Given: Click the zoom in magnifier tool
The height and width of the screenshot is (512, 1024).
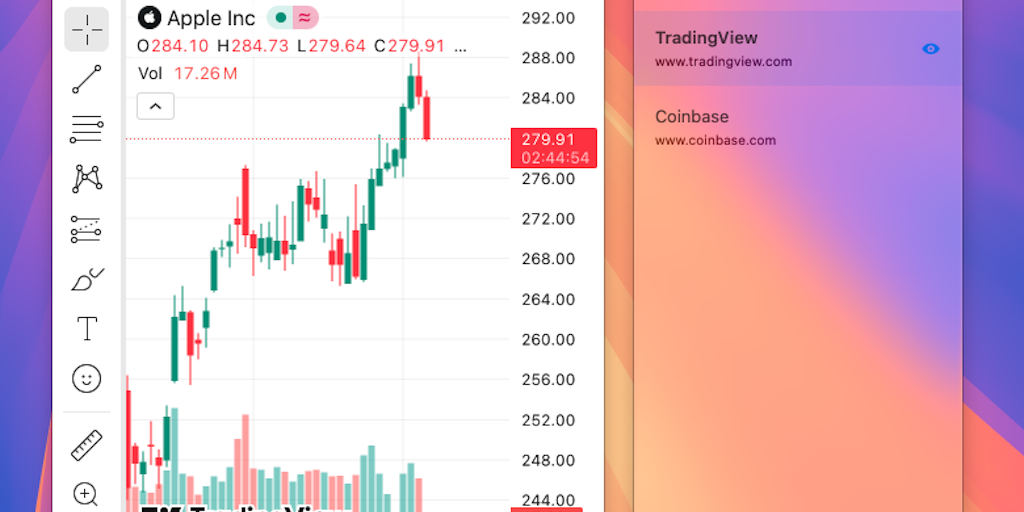Looking at the screenshot, I should (x=87, y=493).
